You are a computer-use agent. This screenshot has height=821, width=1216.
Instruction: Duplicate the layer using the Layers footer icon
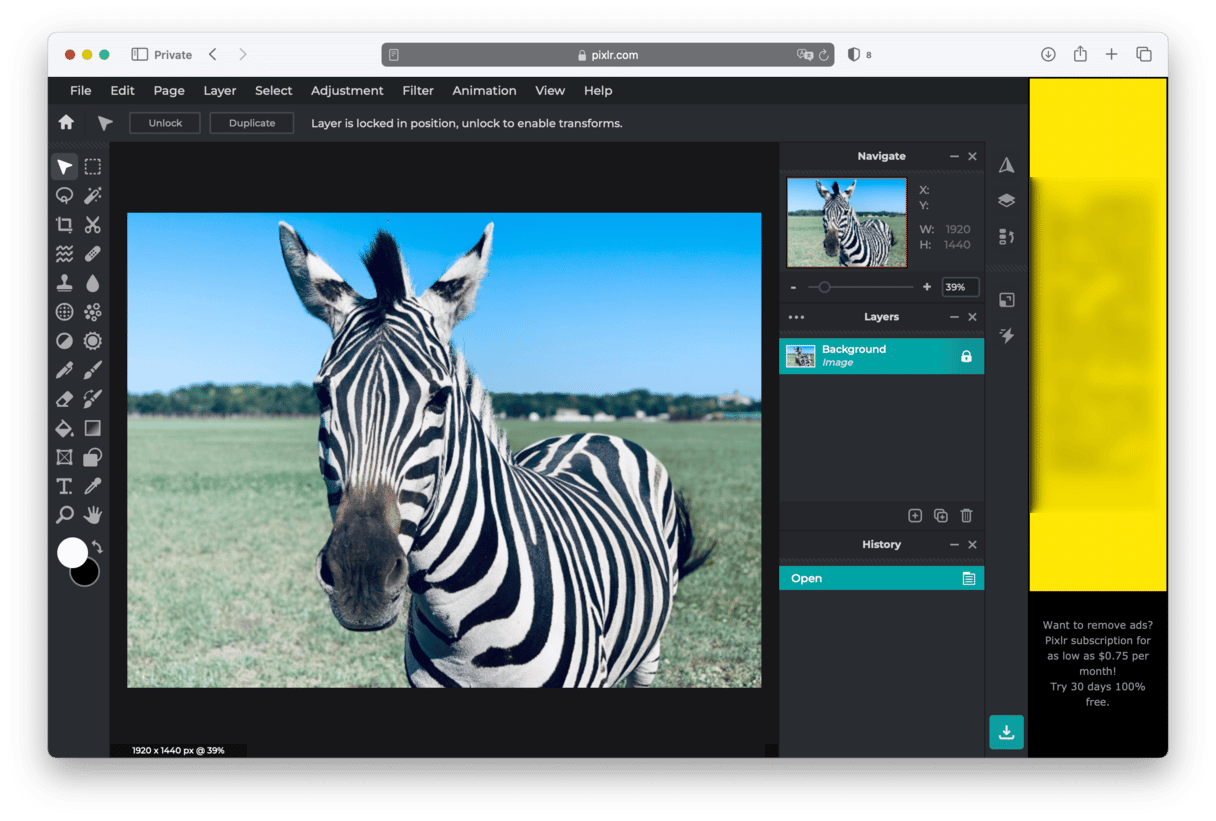coord(941,515)
